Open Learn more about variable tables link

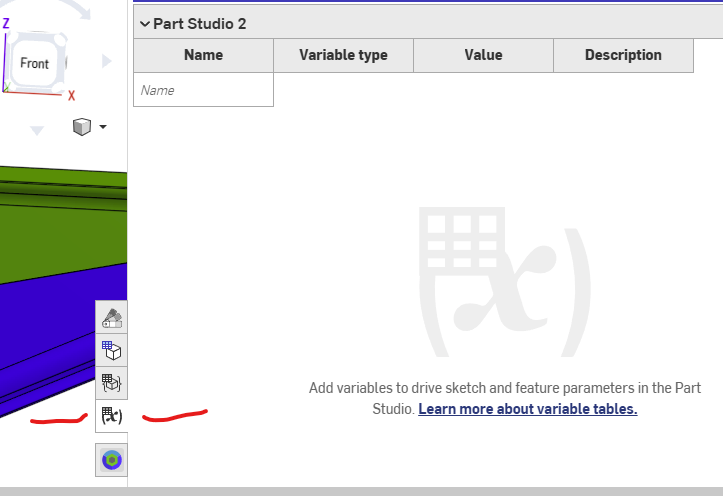[527, 409]
